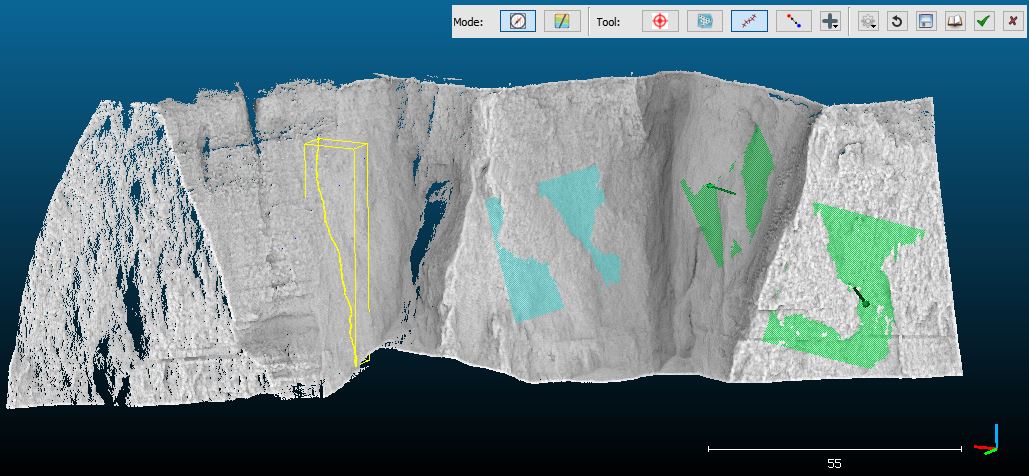
Task: Accept with the green checkmark
Action: click(x=983, y=21)
